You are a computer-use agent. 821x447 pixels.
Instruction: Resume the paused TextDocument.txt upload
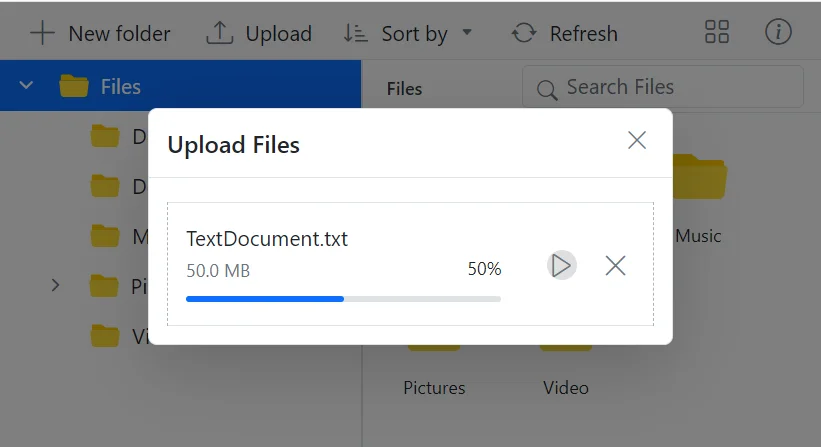click(562, 265)
